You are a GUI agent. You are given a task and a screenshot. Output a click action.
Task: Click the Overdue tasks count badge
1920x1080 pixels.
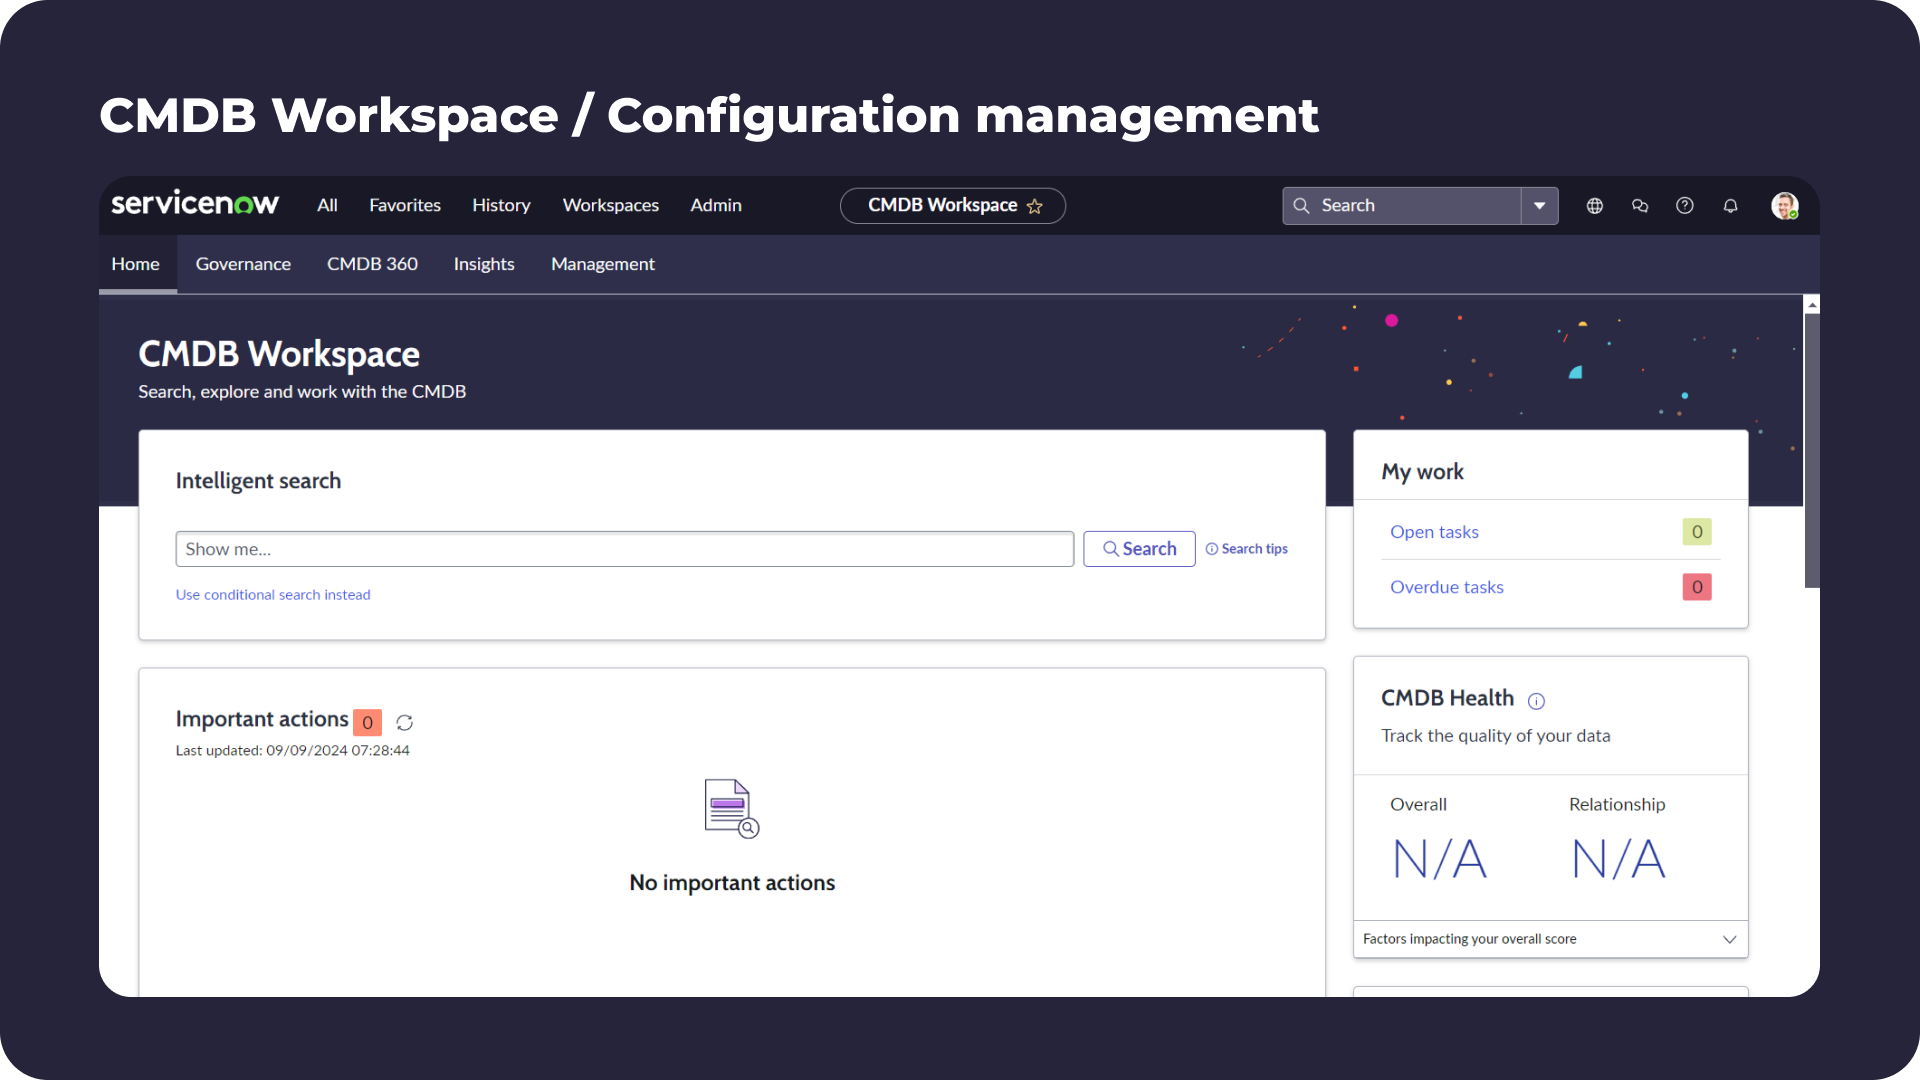click(x=1697, y=587)
